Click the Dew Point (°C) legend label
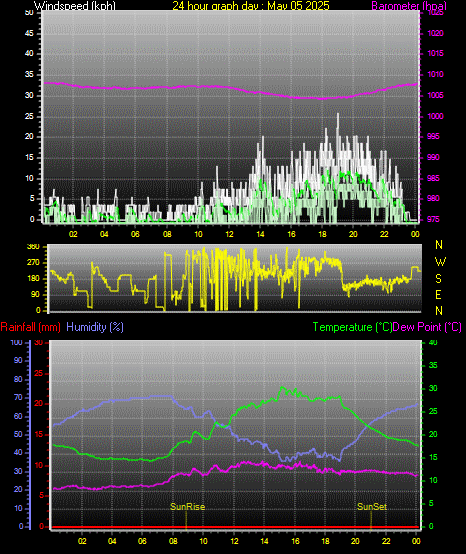This screenshot has height=554, width=466. 427,327
